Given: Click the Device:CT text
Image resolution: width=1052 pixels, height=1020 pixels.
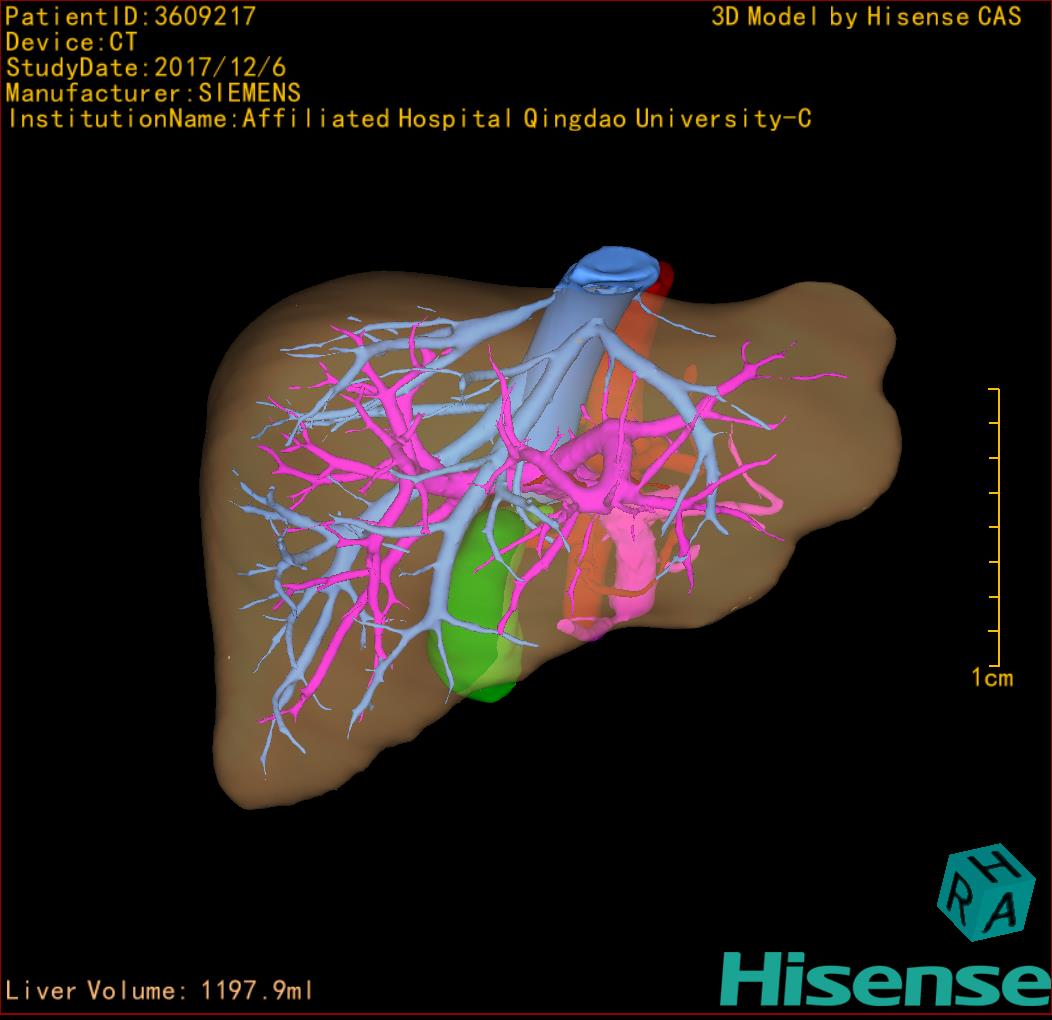Looking at the screenshot, I should point(71,42).
